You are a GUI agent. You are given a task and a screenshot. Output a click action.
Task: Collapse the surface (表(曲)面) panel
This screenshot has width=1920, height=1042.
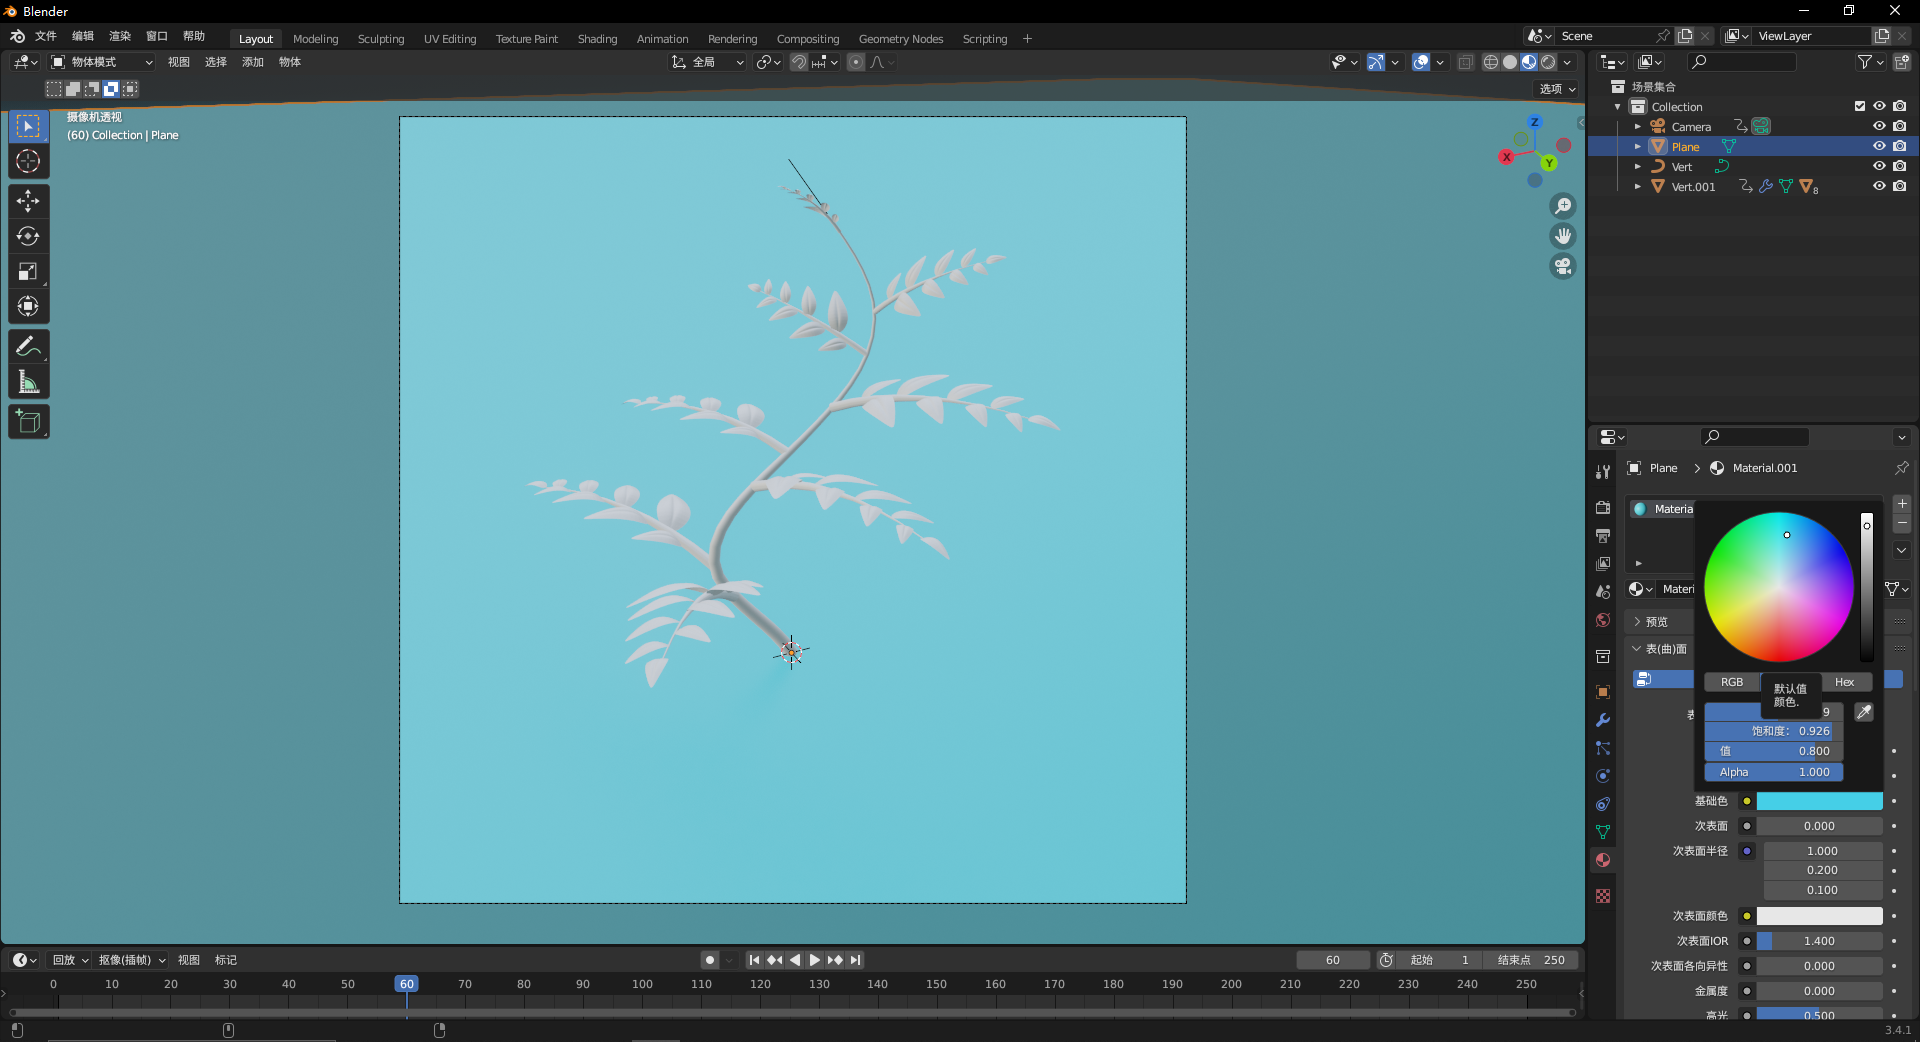1659,649
